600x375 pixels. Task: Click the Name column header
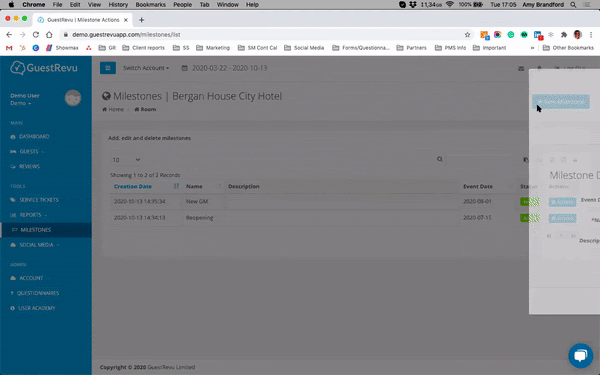194,186
